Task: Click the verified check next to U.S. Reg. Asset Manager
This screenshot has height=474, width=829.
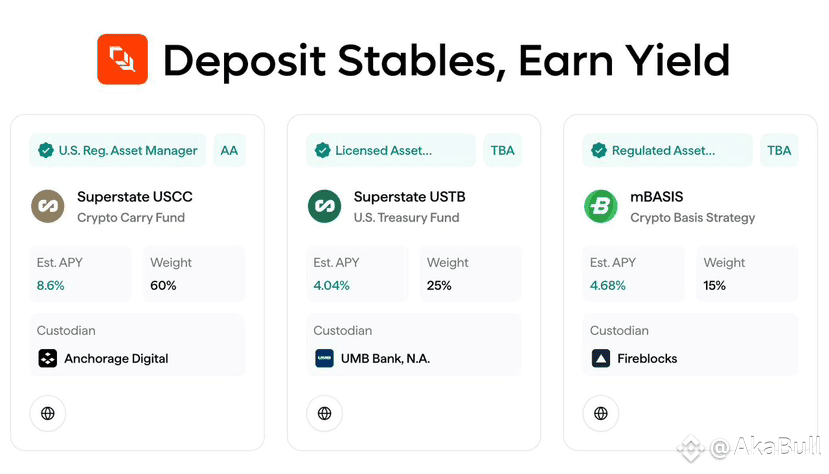Action: [46, 151]
